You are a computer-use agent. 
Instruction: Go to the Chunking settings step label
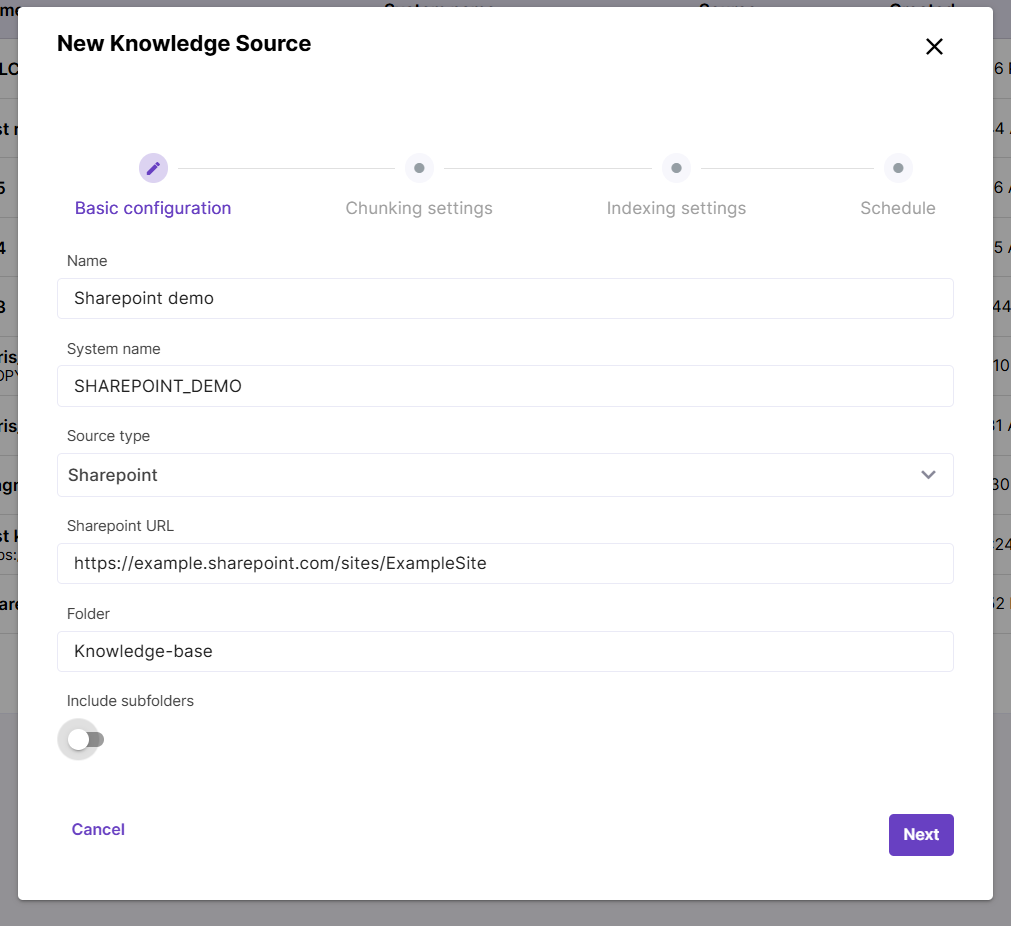(419, 208)
